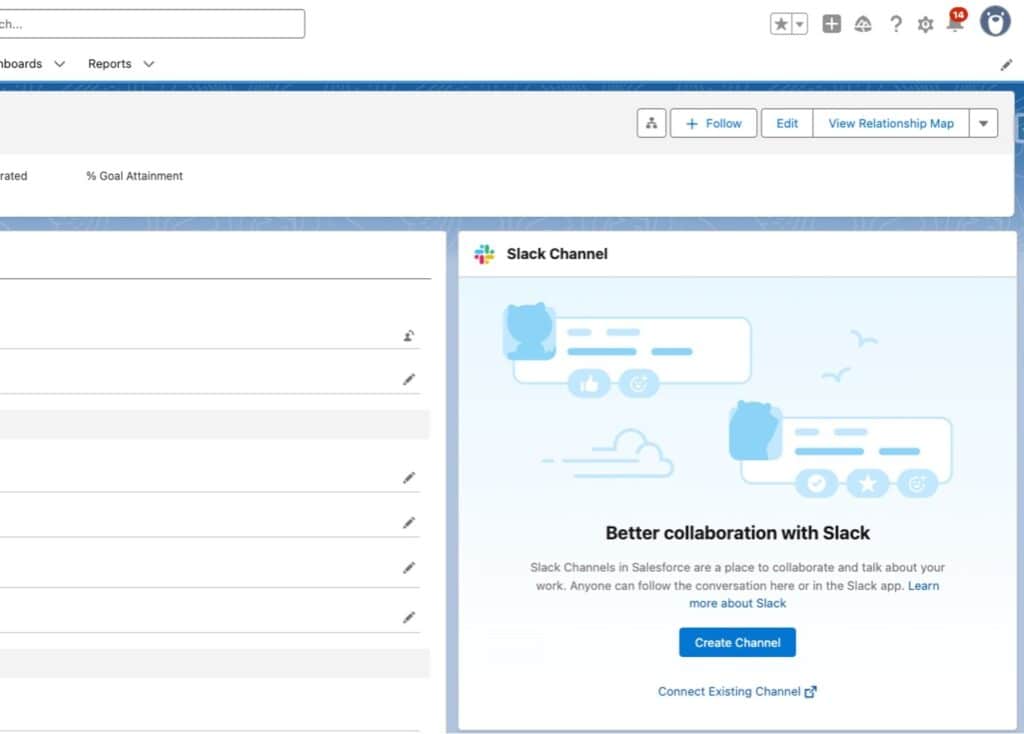Click the favorite star toggle
Image resolution: width=1024 pixels, height=734 pixels.
click(x=783, y=22)
